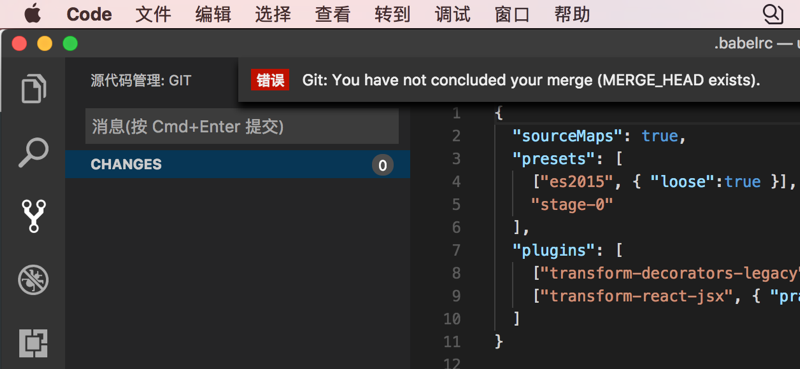The width and height of the screenshot is (800, 369).
Task: Open the Apple menu logo
Action: [33, 14]
